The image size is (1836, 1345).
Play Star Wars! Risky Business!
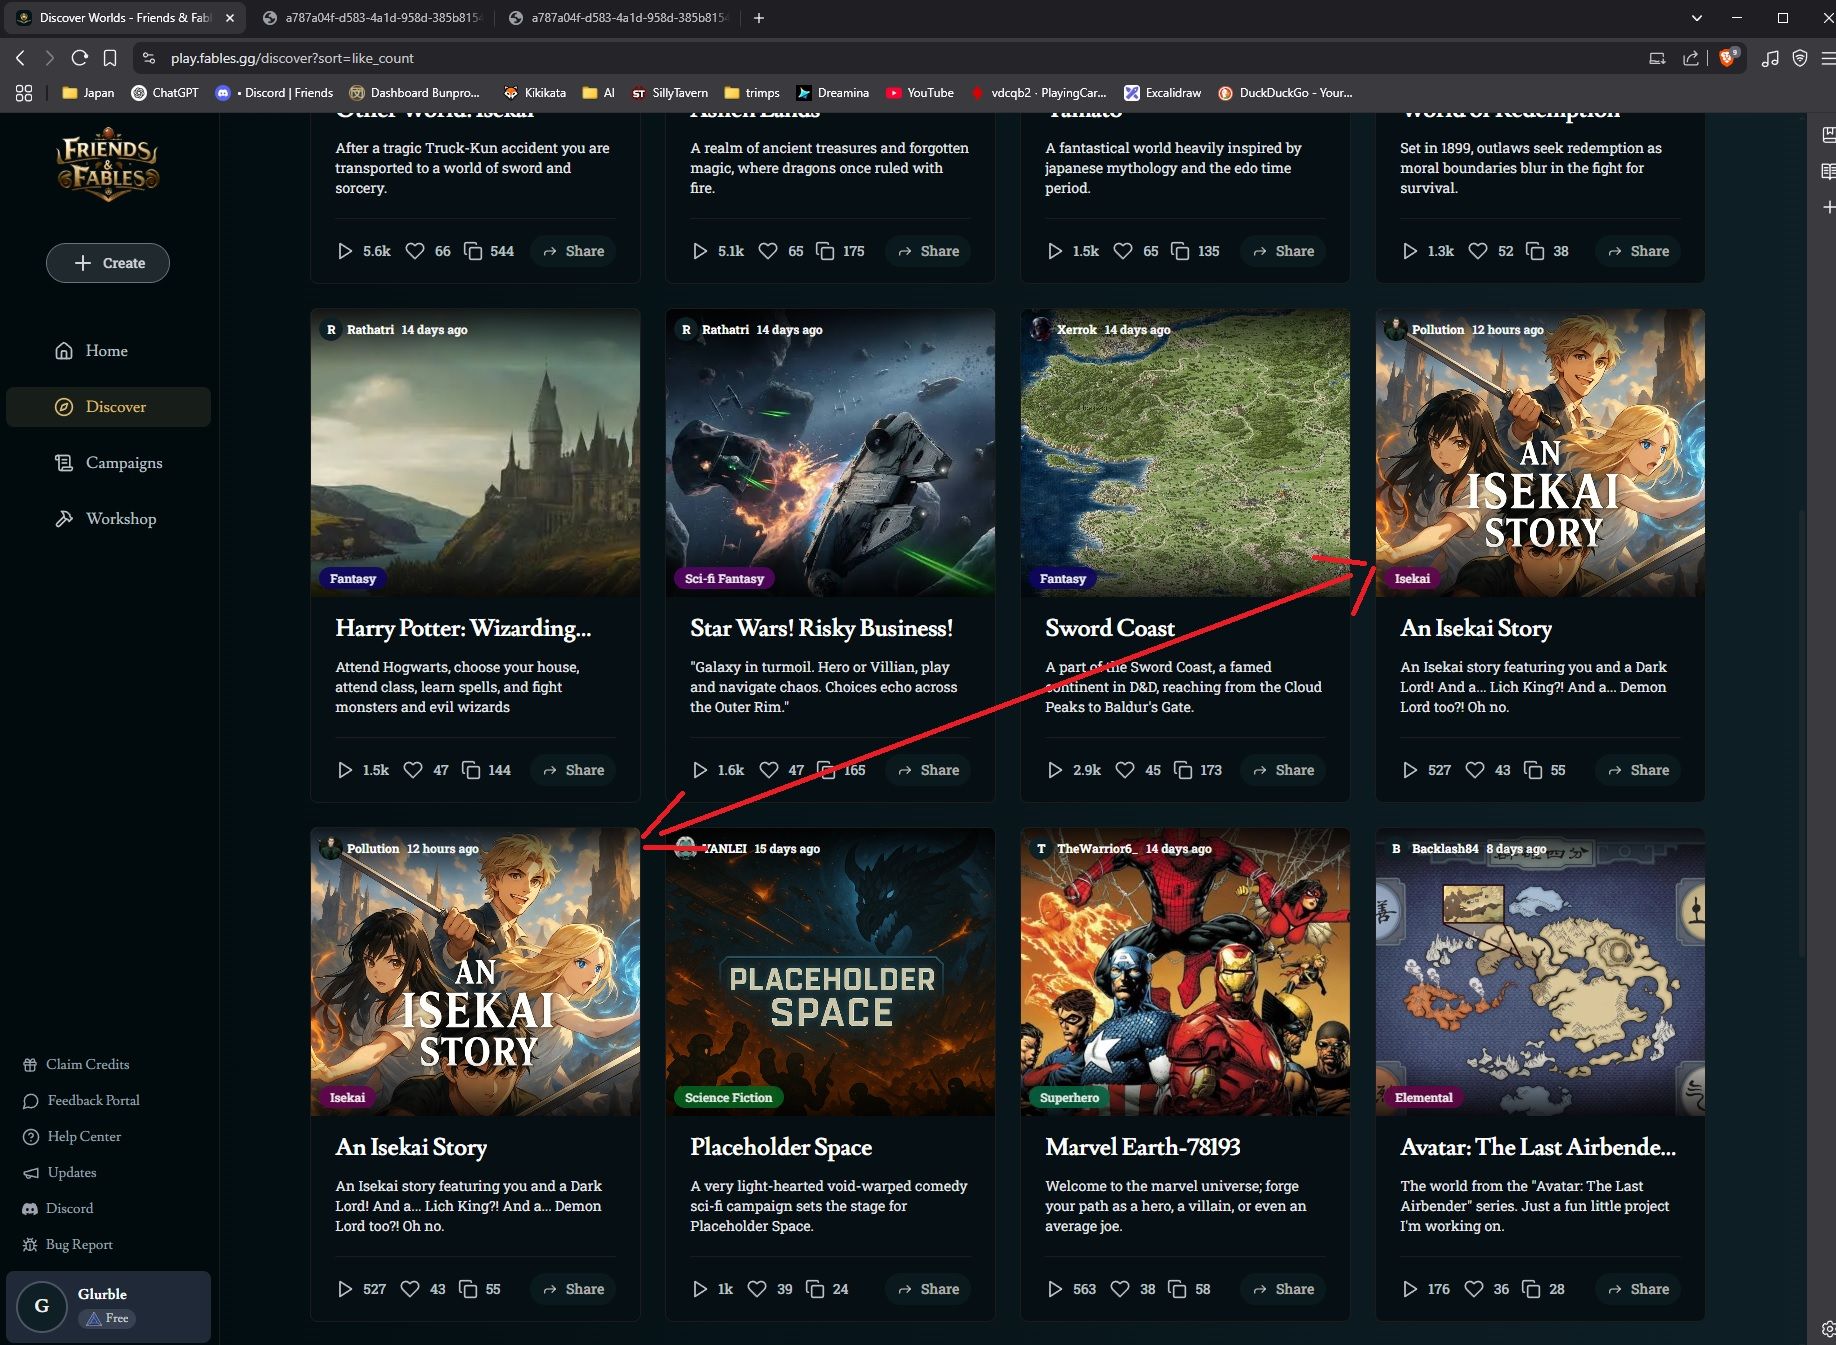click(700, 770)
